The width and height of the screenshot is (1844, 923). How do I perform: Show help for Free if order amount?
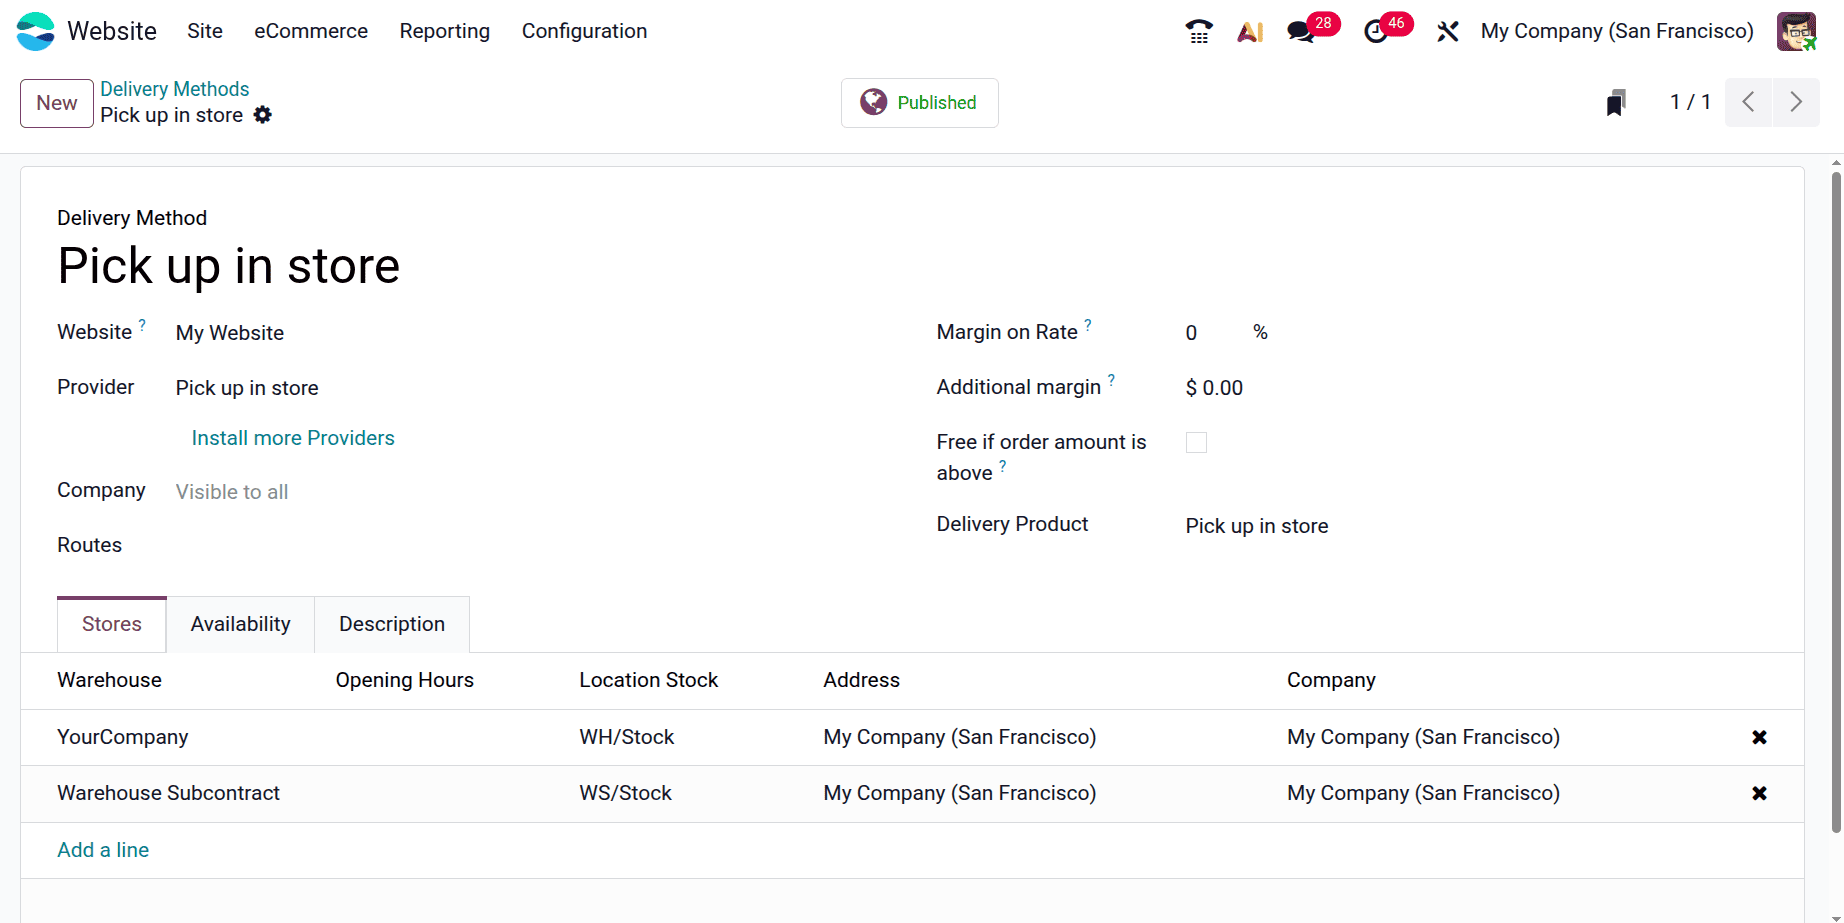(1003, 465)
